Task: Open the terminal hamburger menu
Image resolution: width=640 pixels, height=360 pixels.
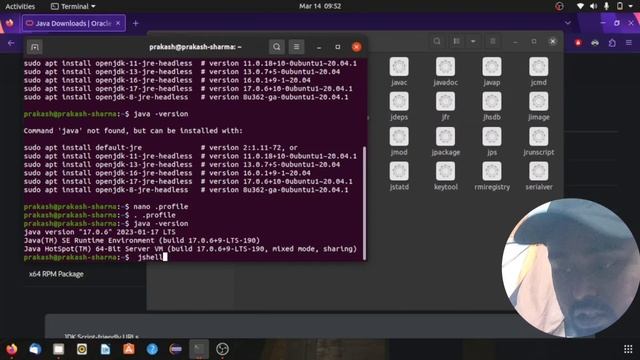Action: (x=296, y=47)
